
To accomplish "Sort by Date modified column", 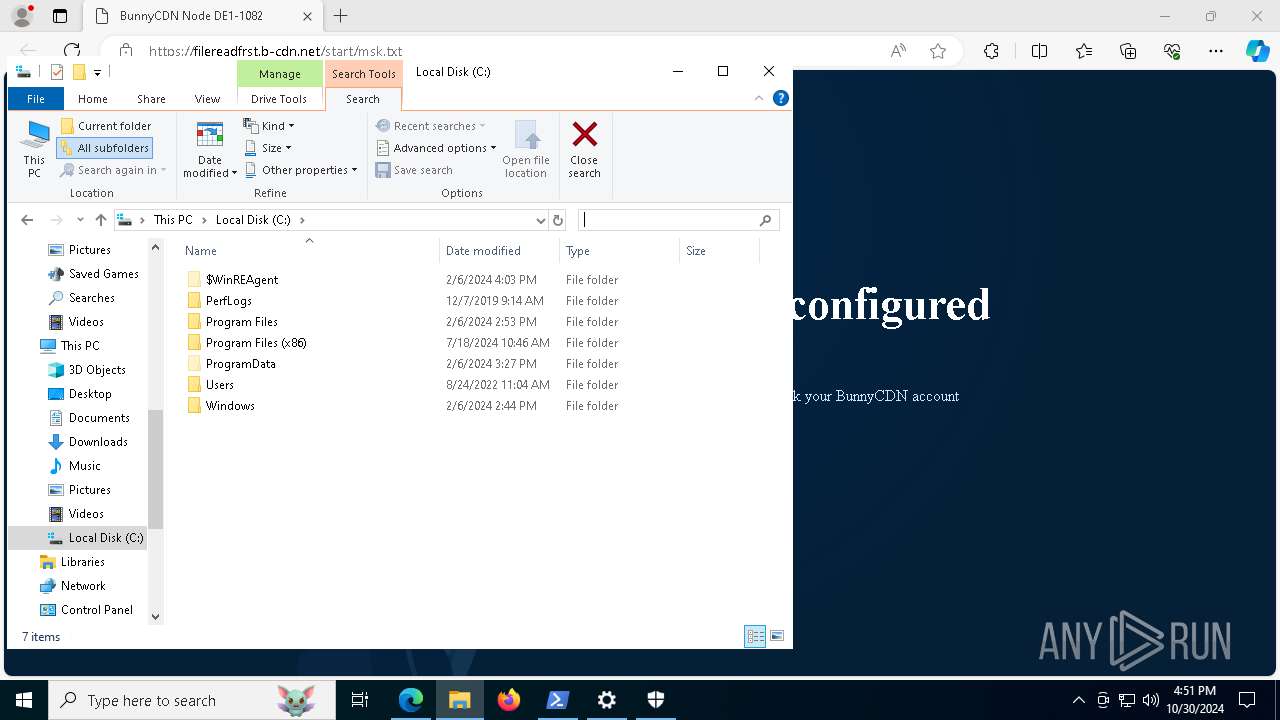I will pyautogui.click(x=499, y=251).
